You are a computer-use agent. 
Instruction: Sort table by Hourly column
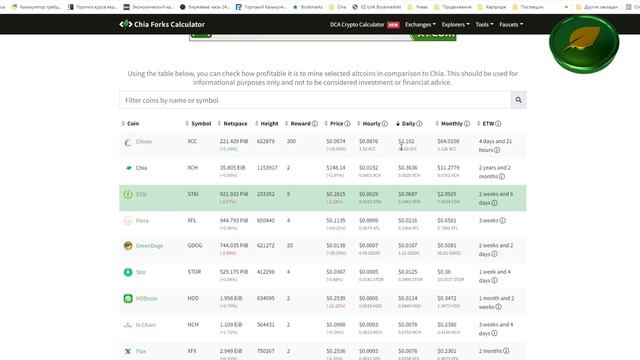click(369, 124)
